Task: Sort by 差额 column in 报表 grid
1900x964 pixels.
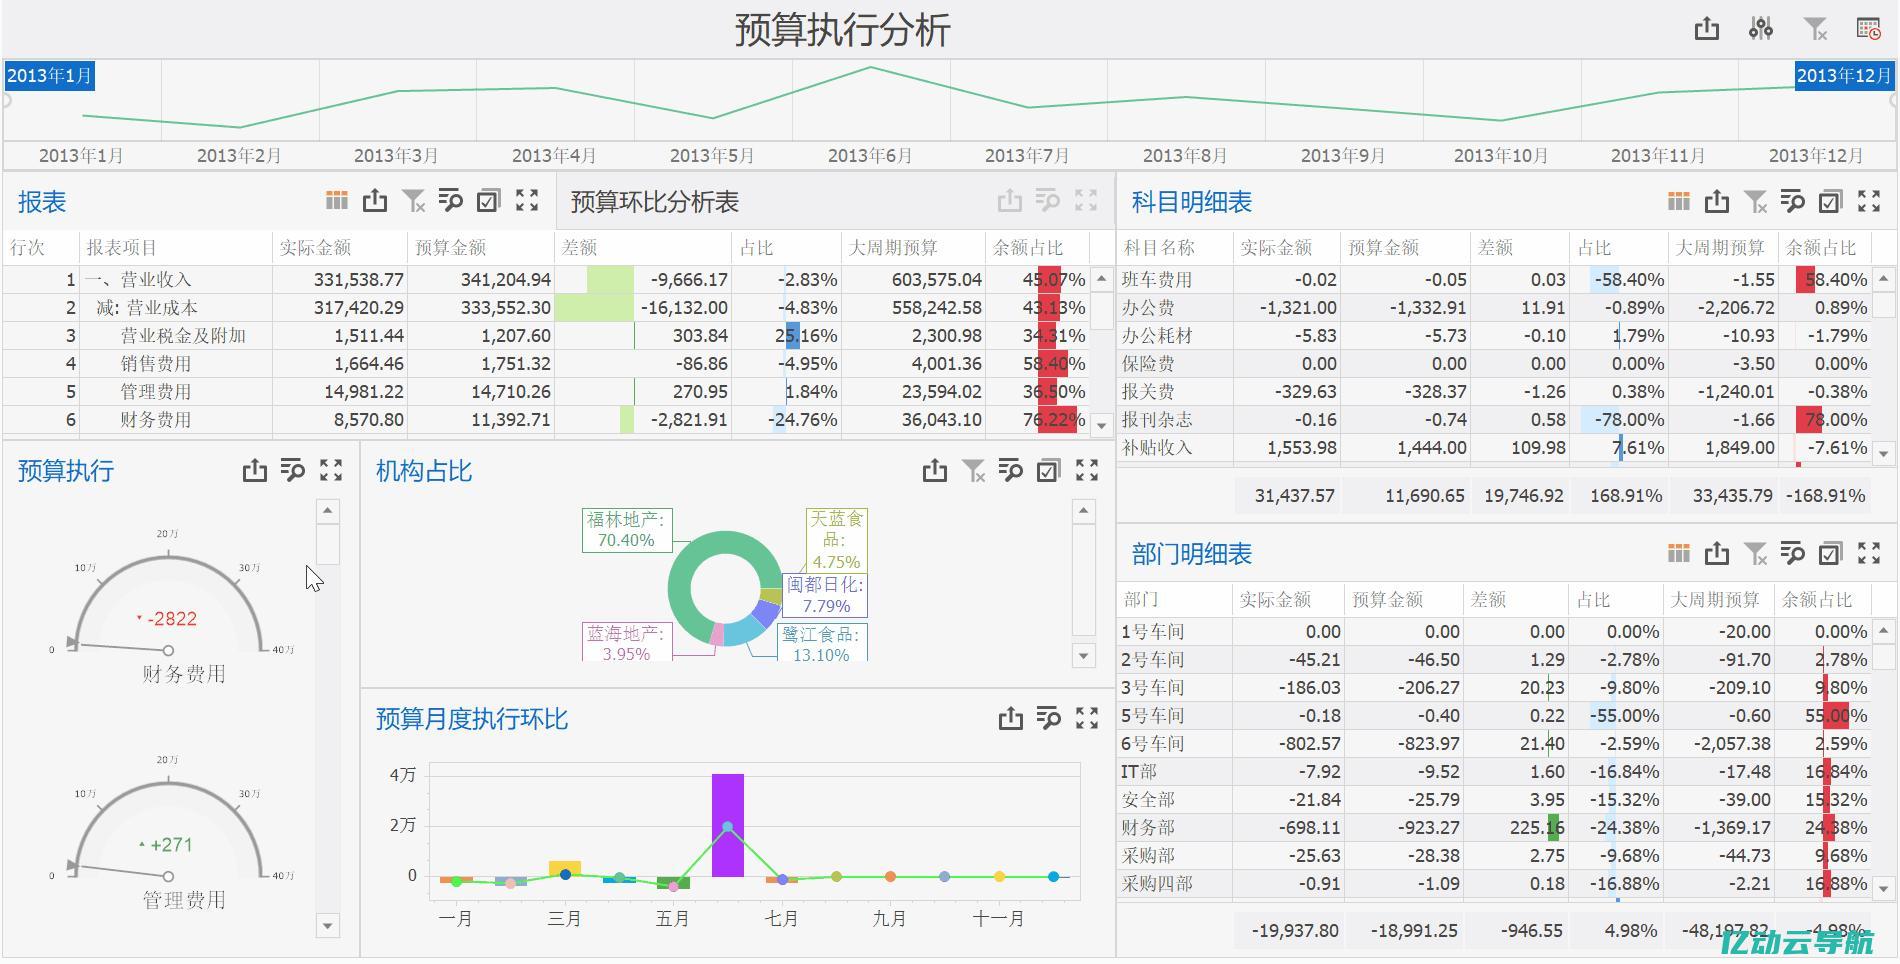Action: [642, 247]
